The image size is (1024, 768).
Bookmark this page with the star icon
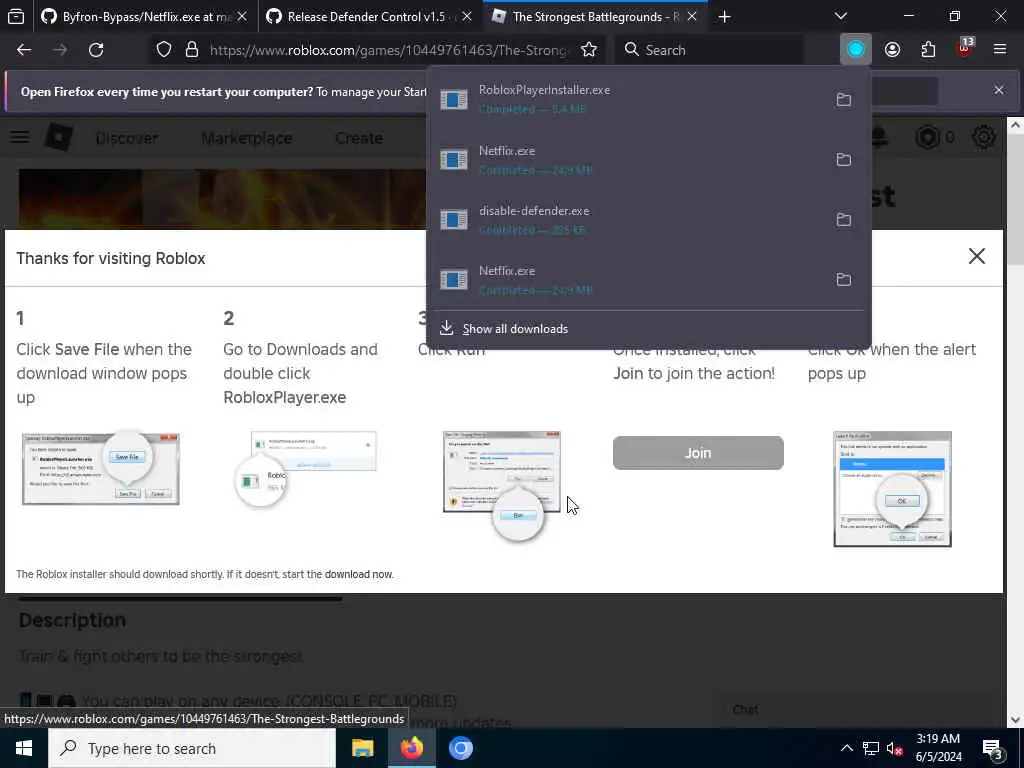pos(588,50)
